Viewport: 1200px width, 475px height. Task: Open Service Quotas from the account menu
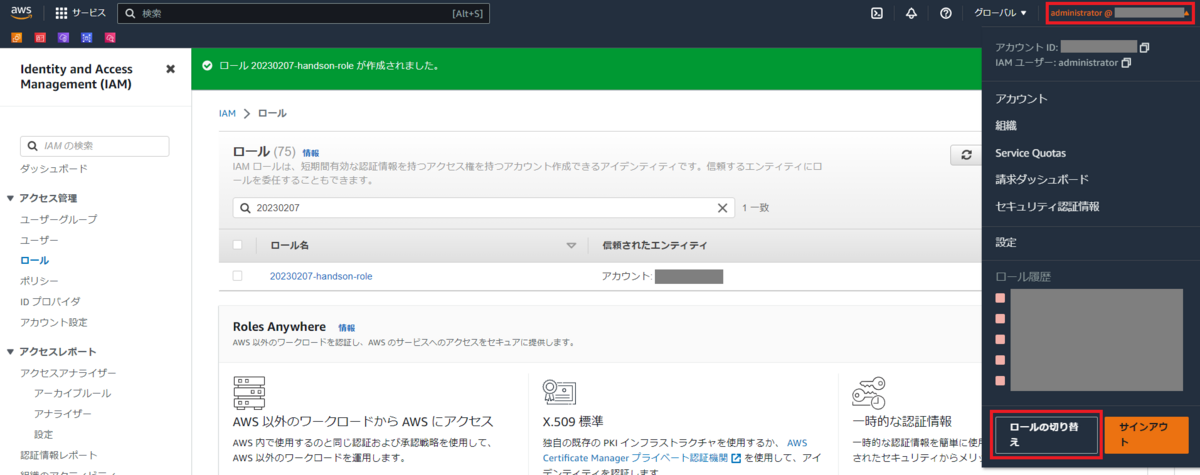(1030, 153)
